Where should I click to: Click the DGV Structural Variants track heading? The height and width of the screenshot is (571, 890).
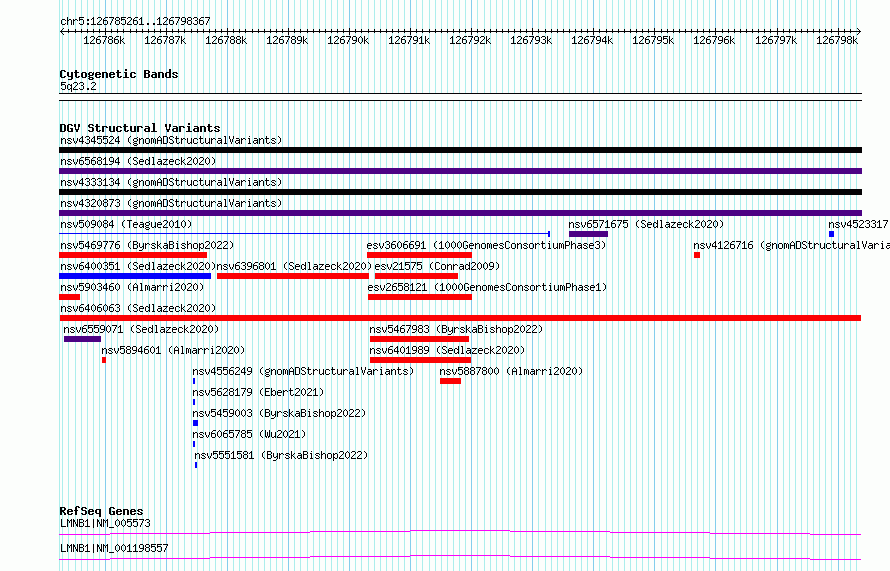[140, 128]
